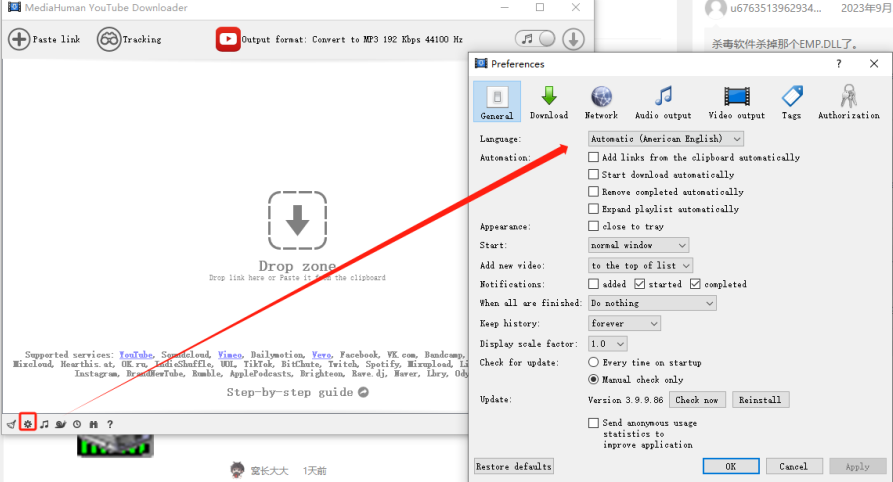The width and height of the screenshot is (893, 482).
Task: Check the added notification checkbox
Action: click(x=593, y=284)
